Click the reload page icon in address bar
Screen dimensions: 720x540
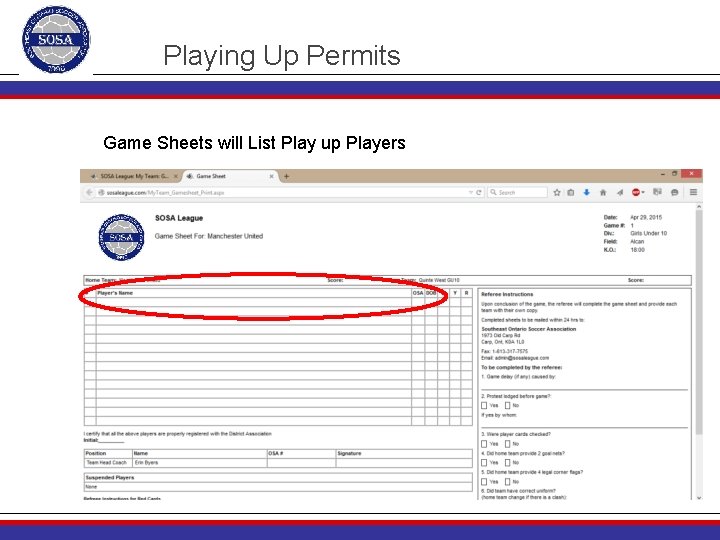(x=478, y=192)
